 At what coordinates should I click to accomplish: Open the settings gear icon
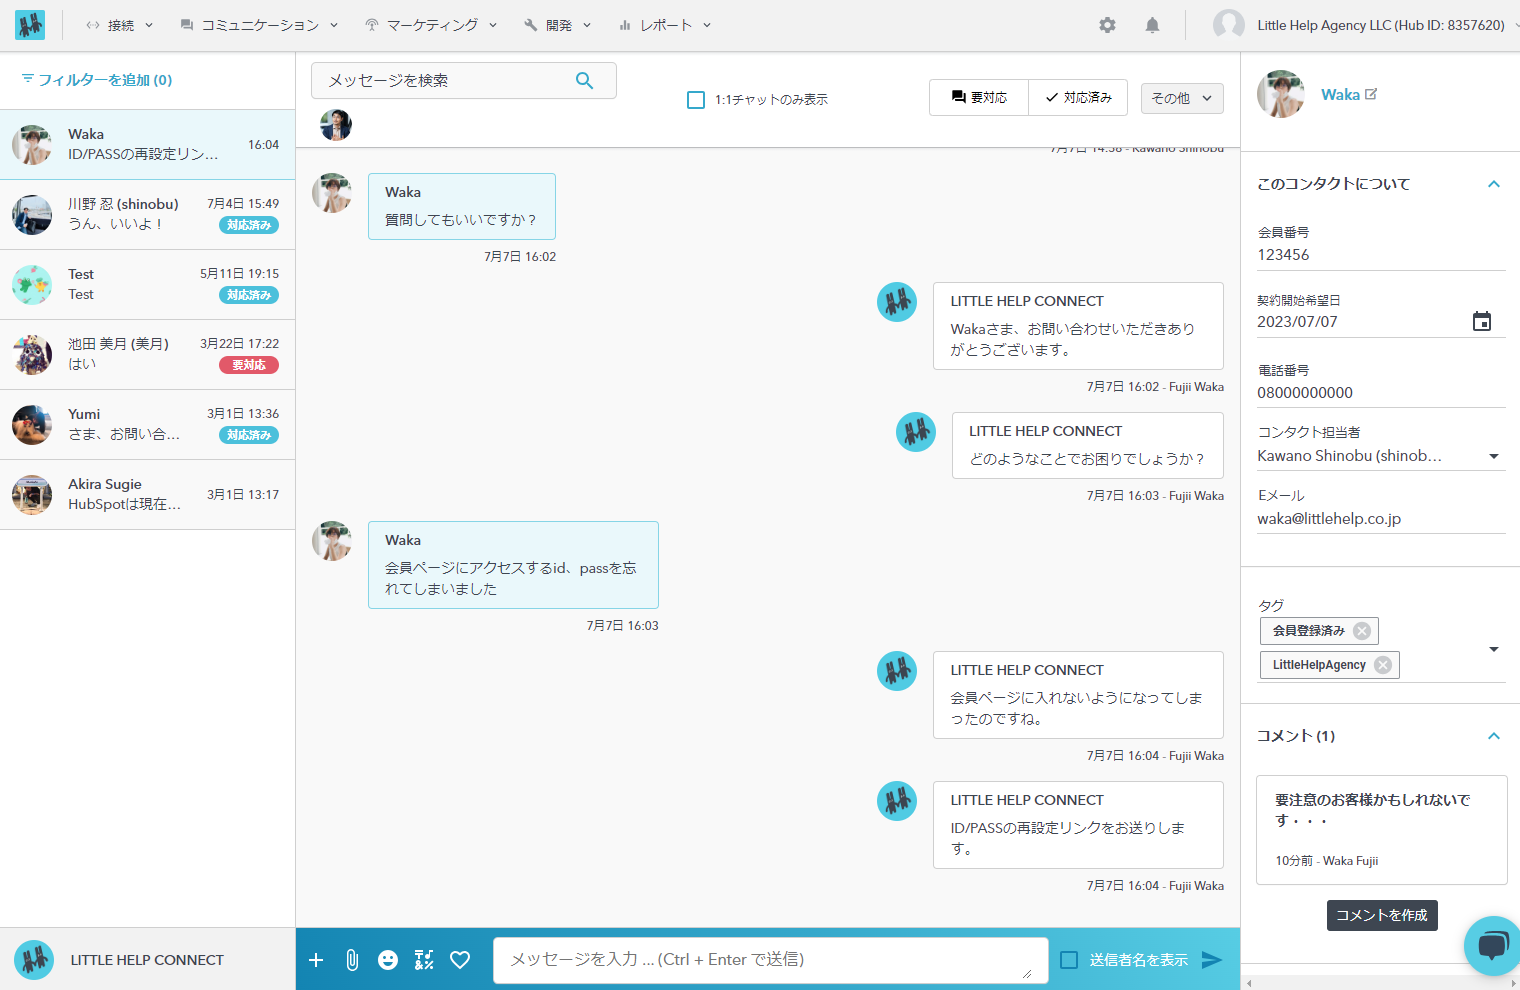pos(1107,25)
